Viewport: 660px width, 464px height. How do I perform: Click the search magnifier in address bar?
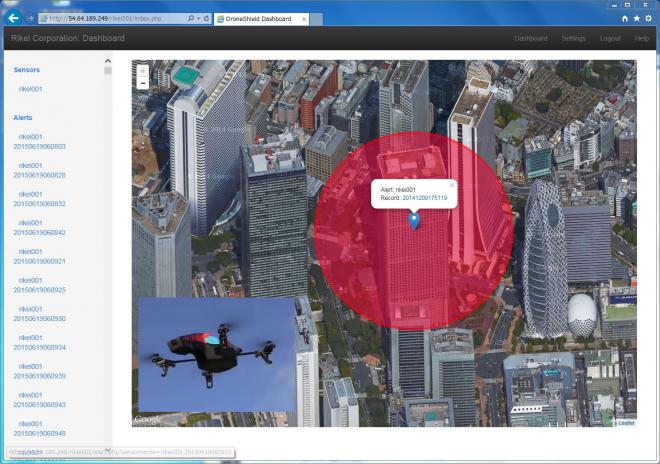pos(191,19)
